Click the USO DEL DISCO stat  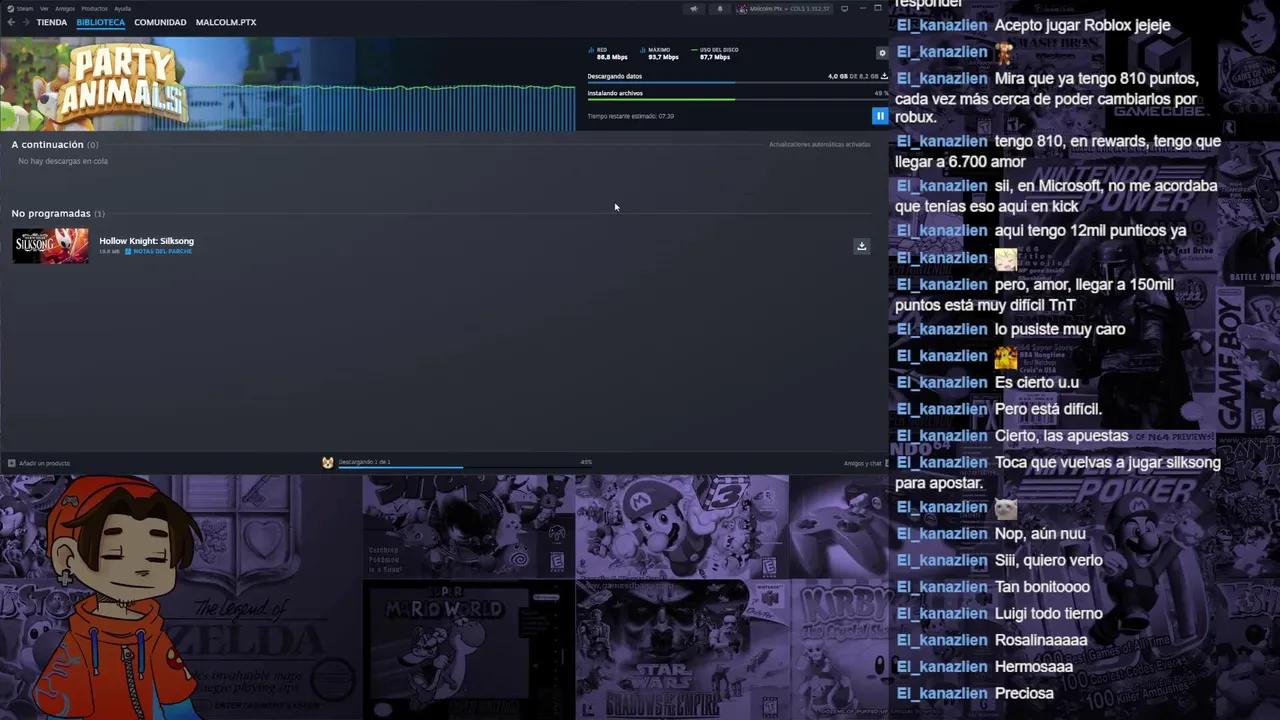[x=715, y=54]
